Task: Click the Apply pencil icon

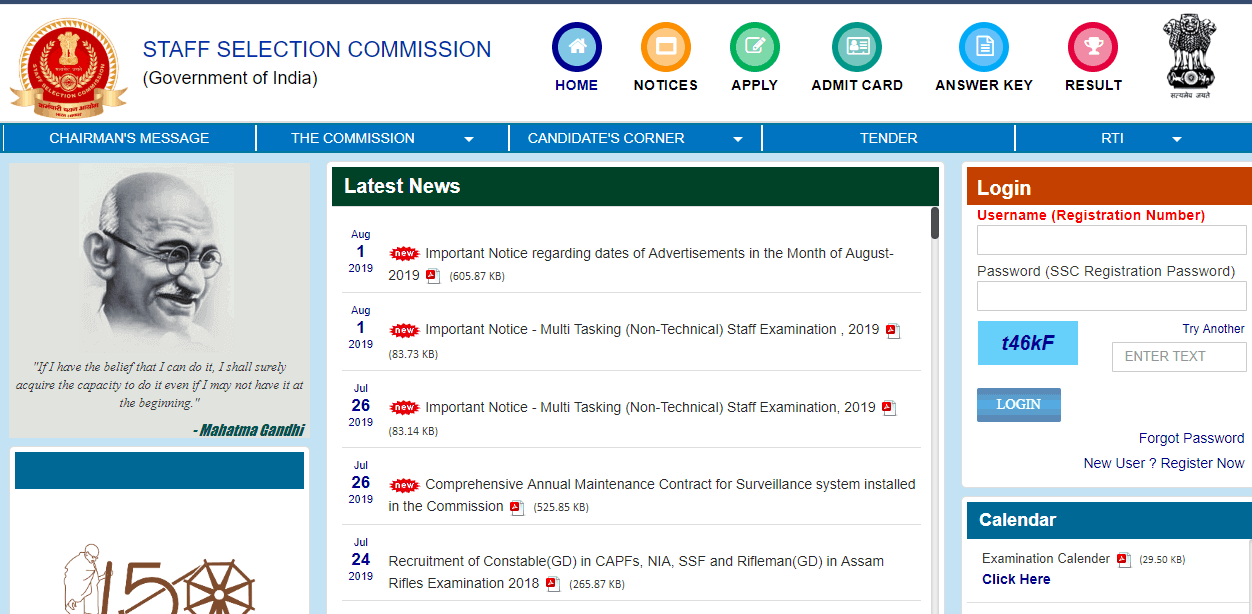Action: 754,47
